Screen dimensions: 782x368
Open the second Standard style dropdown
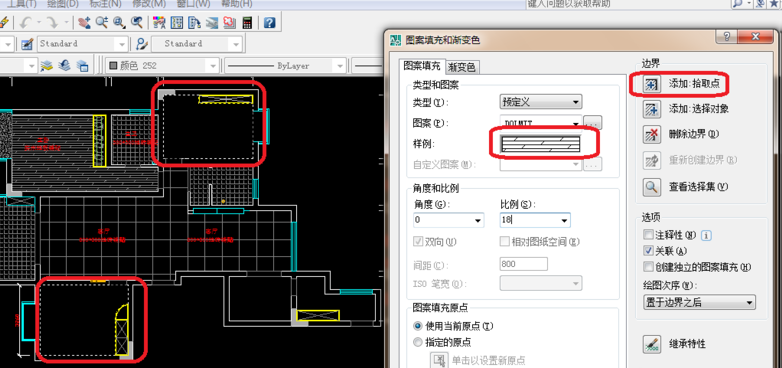tap(197, 44)
